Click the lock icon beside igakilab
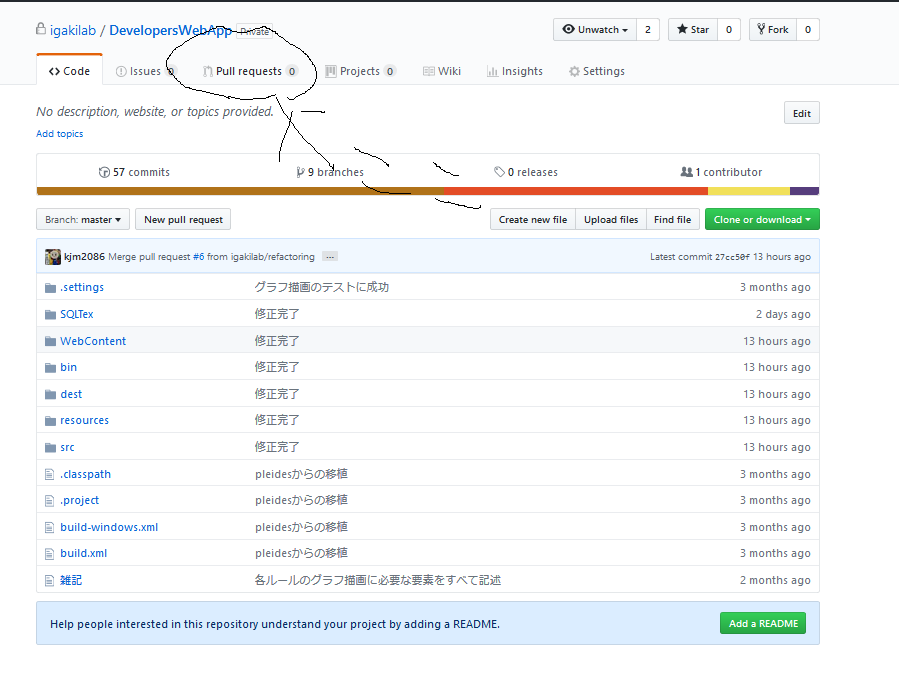Image resolution: width=899 pixels, height=686 pixels. coord(41,29)
